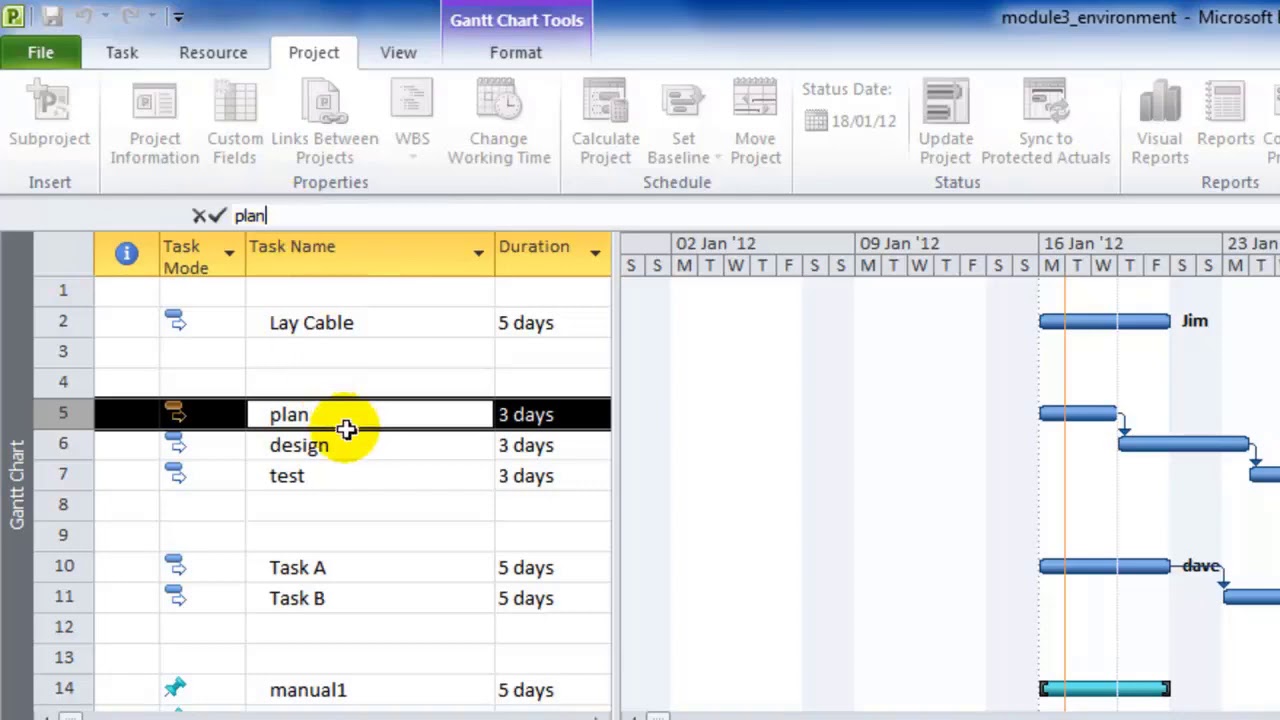Viewport: 1280px width, 720px height.
Task: Cancel the entry bar edit (X)
Action: click(x=199, y=215)
